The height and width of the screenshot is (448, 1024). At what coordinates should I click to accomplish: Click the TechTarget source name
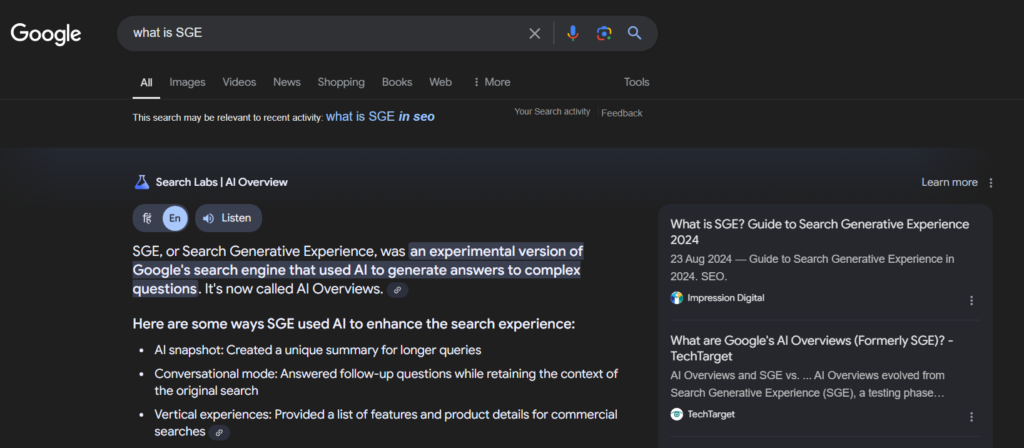[x=711, y=414]
